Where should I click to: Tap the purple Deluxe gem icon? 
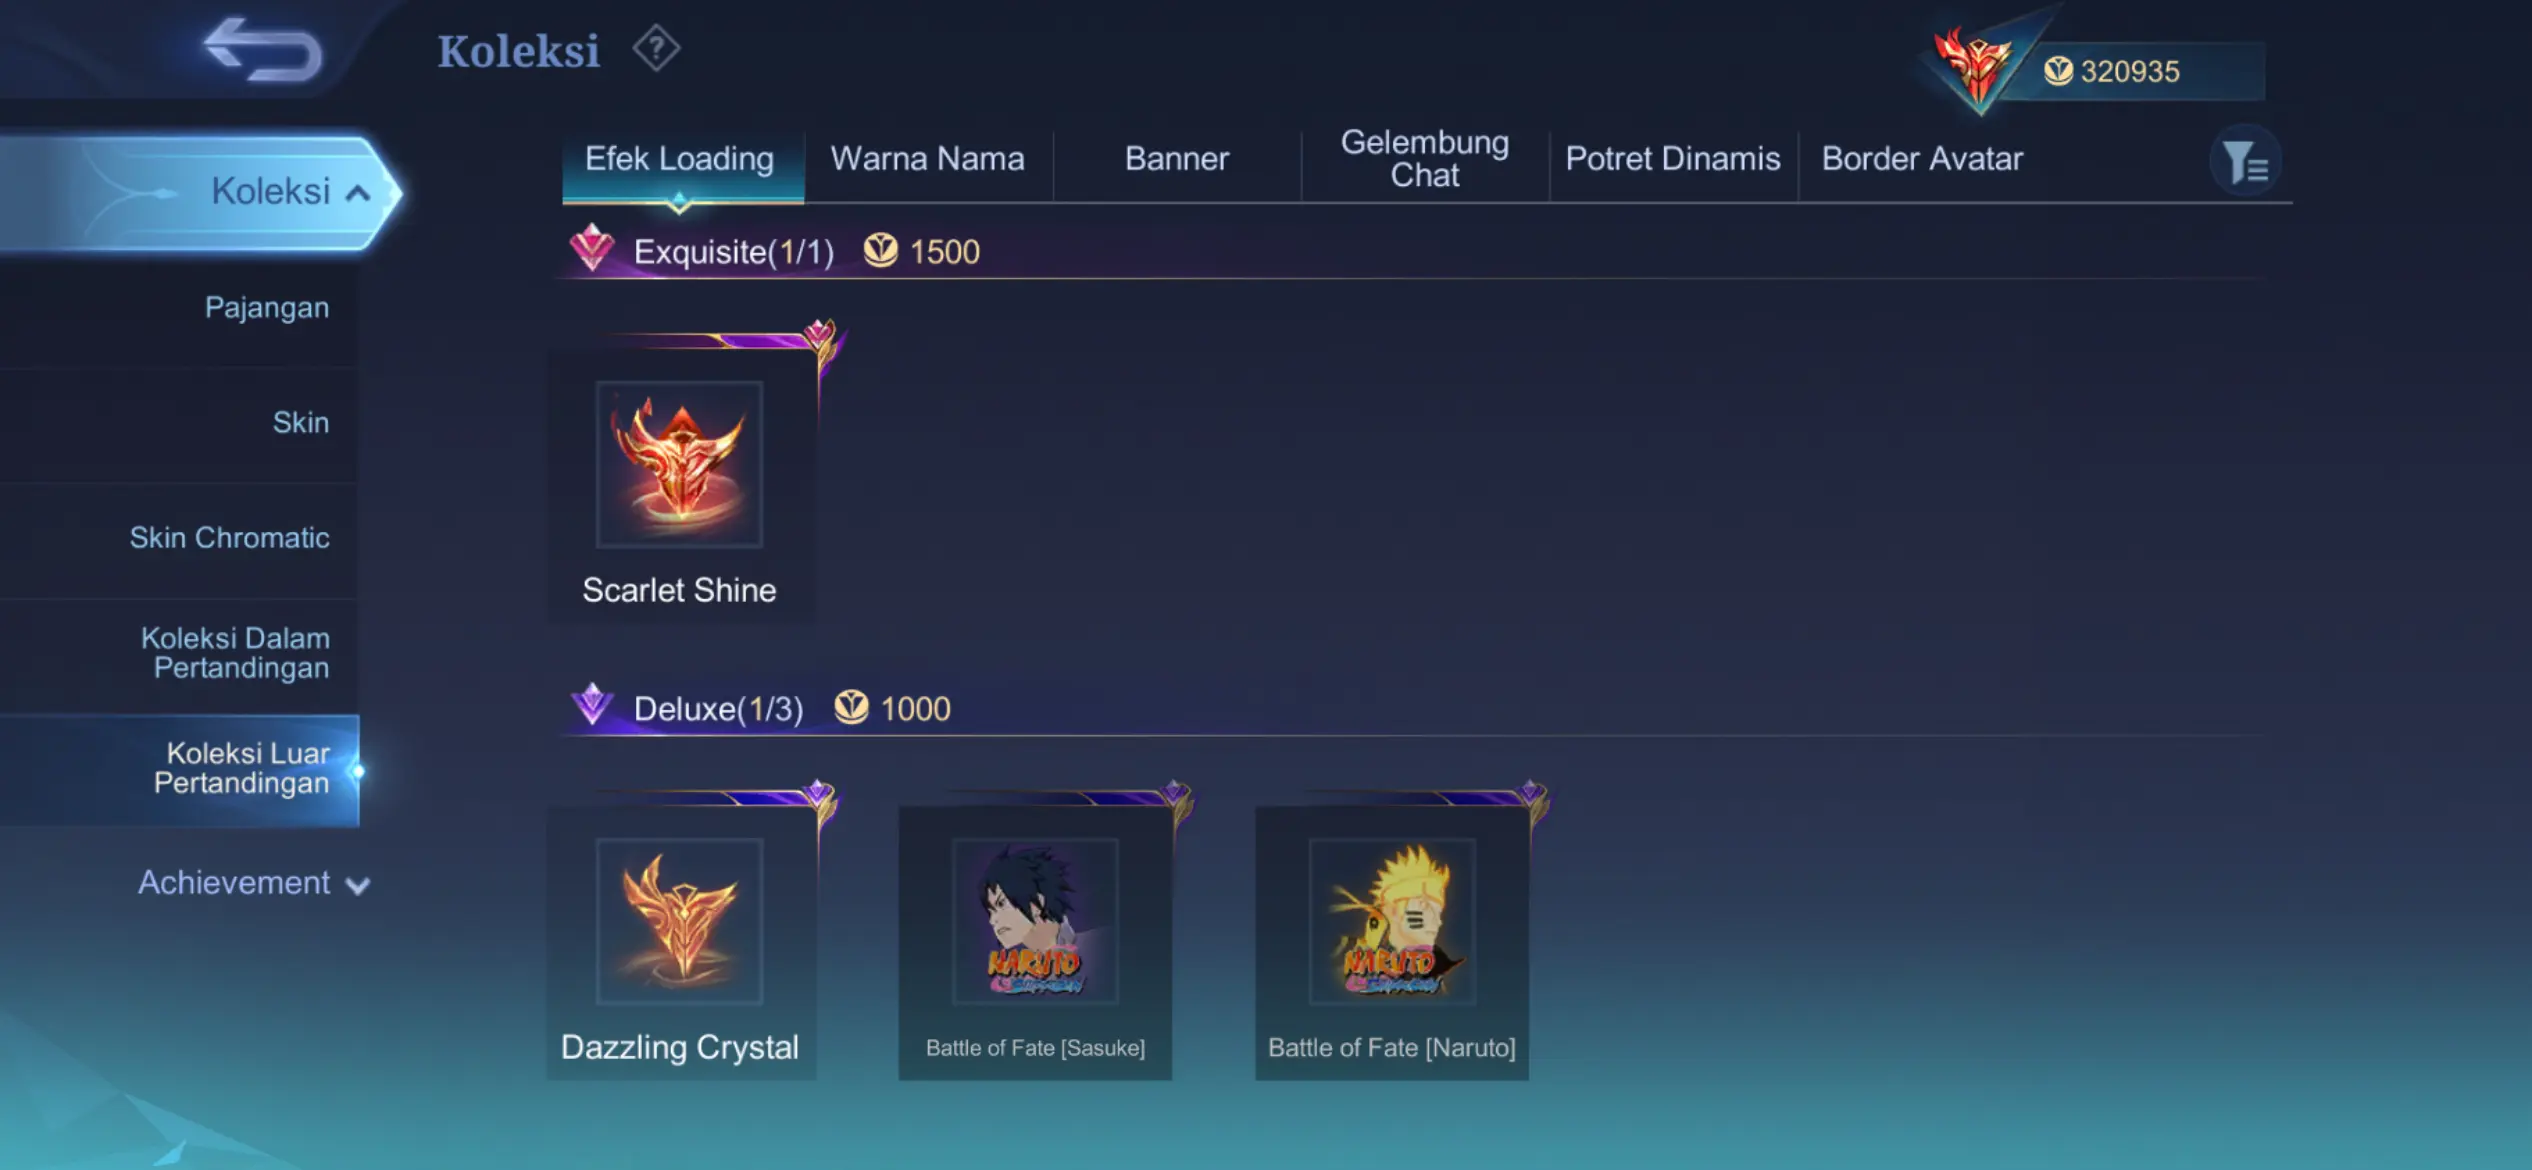click(x=592, y=706)
